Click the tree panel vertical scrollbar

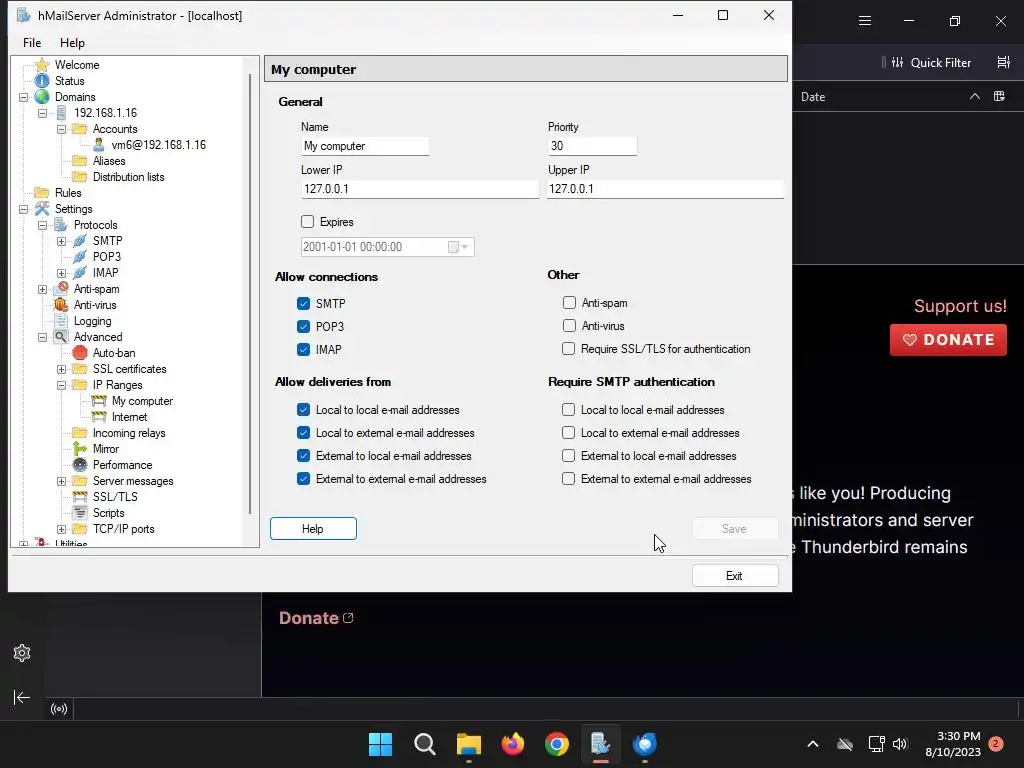click(x=249, y=294)
